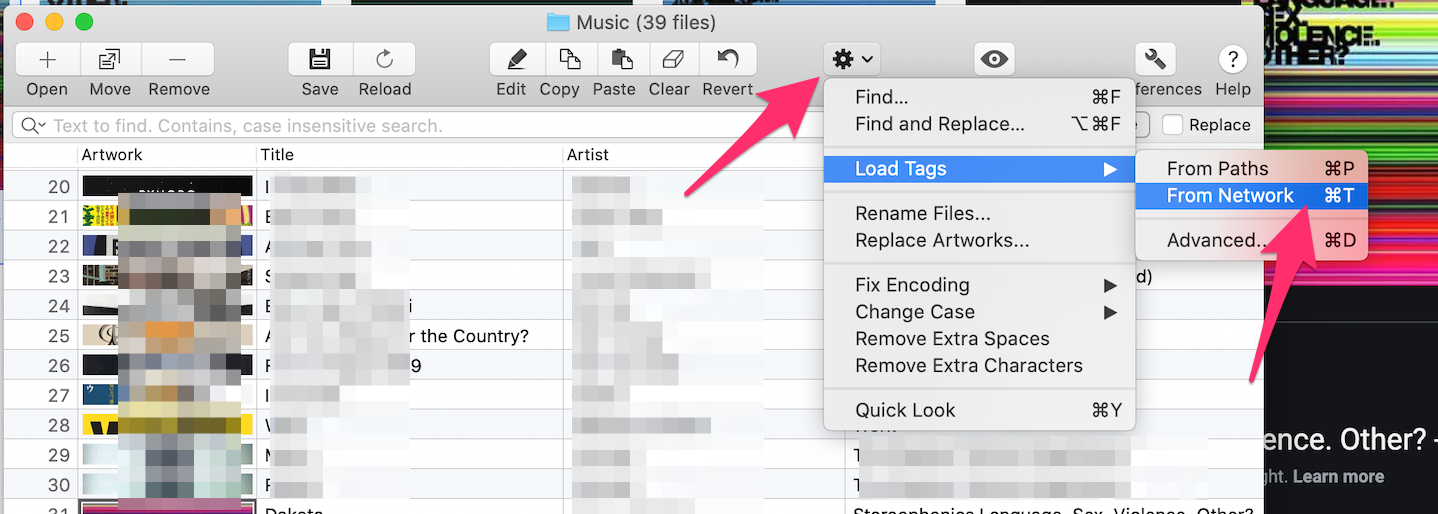1438x514 pixels.
Task: Save changes with the floppy disk icon
Action: pos(320,60)
